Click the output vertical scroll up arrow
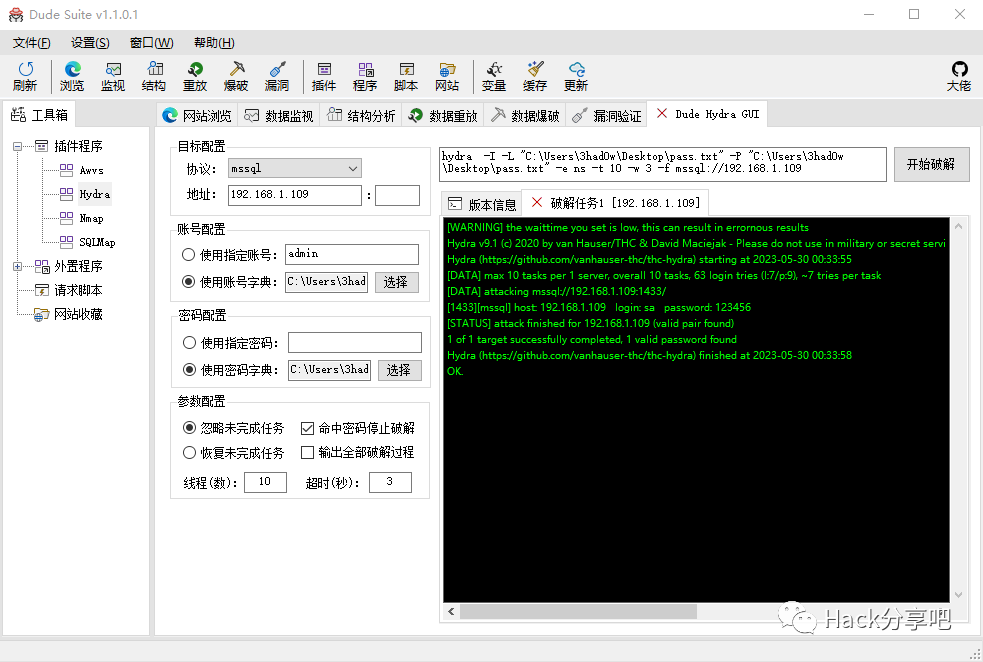This screenshot has width=983, height=662. [959, 226]
